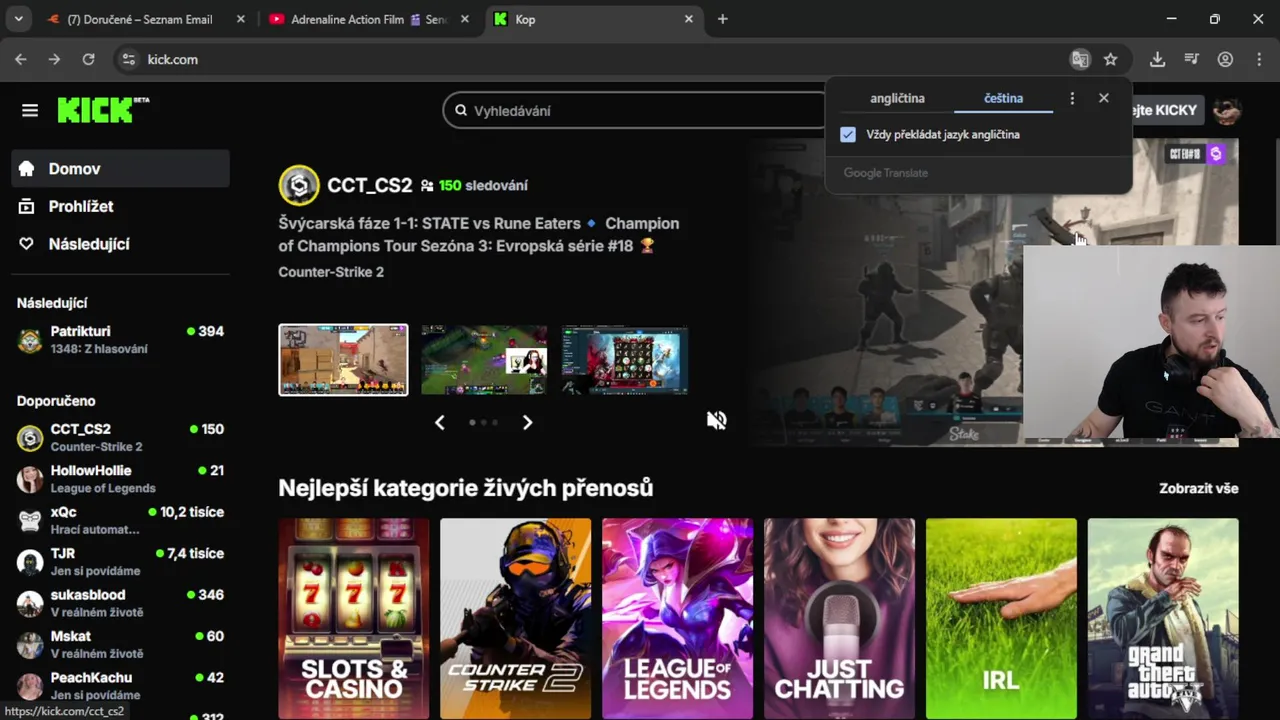This screenshot has width=1280, height=720.
Task: Uncheck Vždy překládat jazyk angličtina
Action: point(848,134)
